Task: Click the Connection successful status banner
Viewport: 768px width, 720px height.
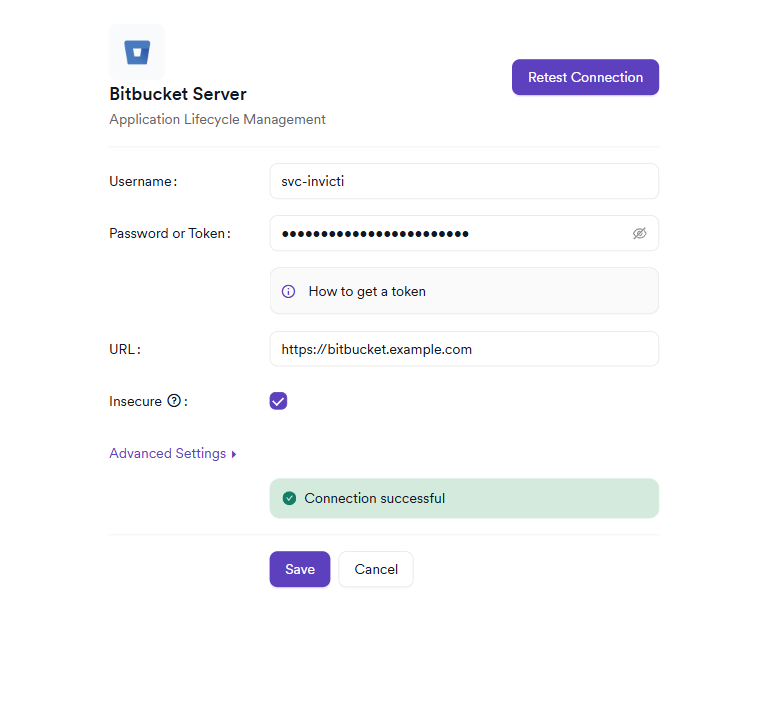Action: pos(464,498)
